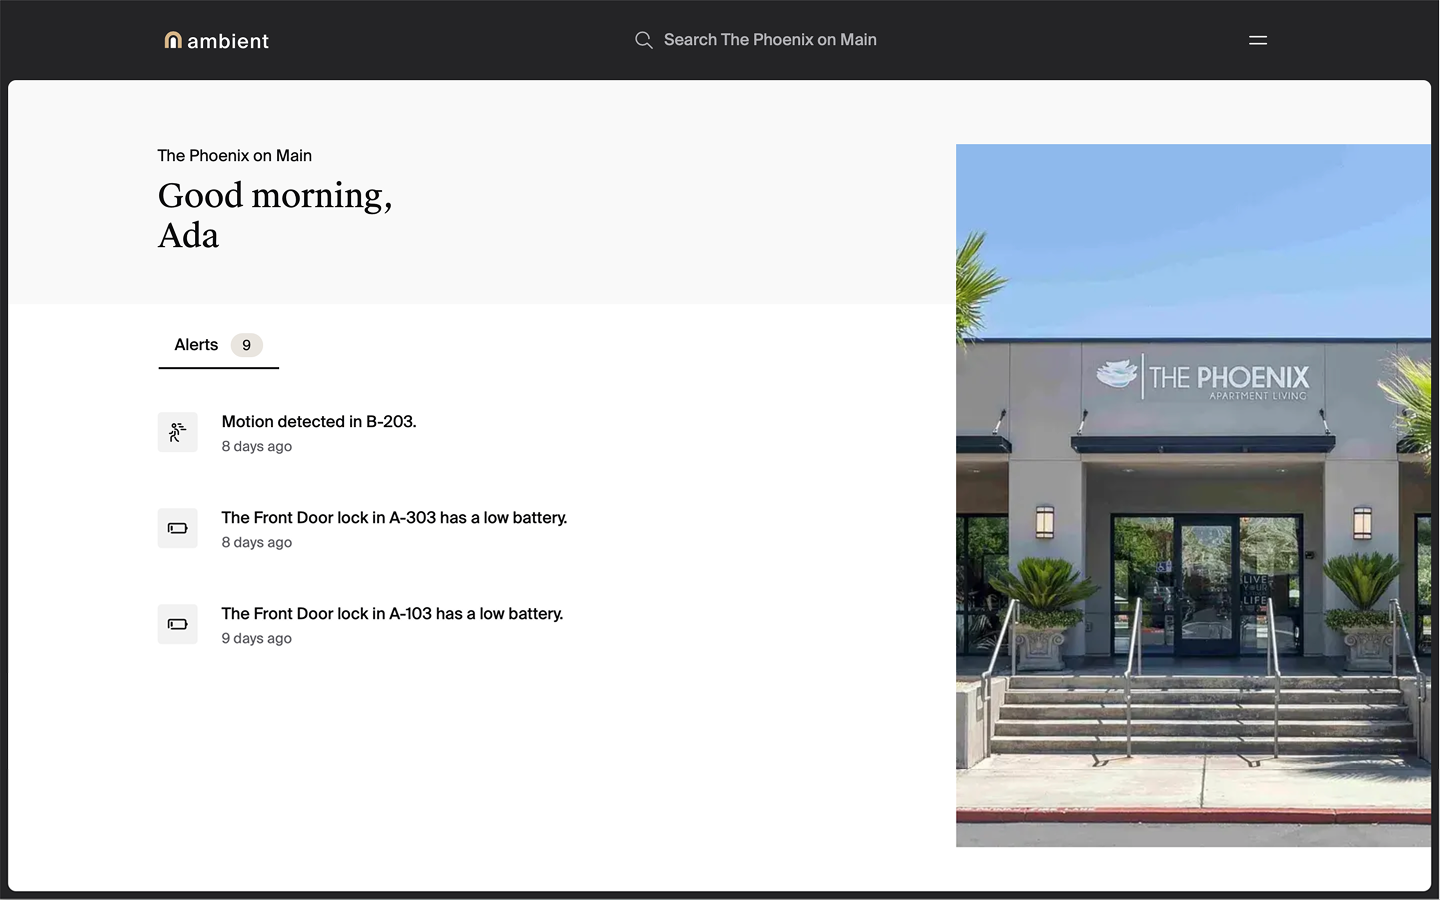Click the magnifying glass search icon
This screenshot has height=900, width=1440.
(x=643, y=40)
